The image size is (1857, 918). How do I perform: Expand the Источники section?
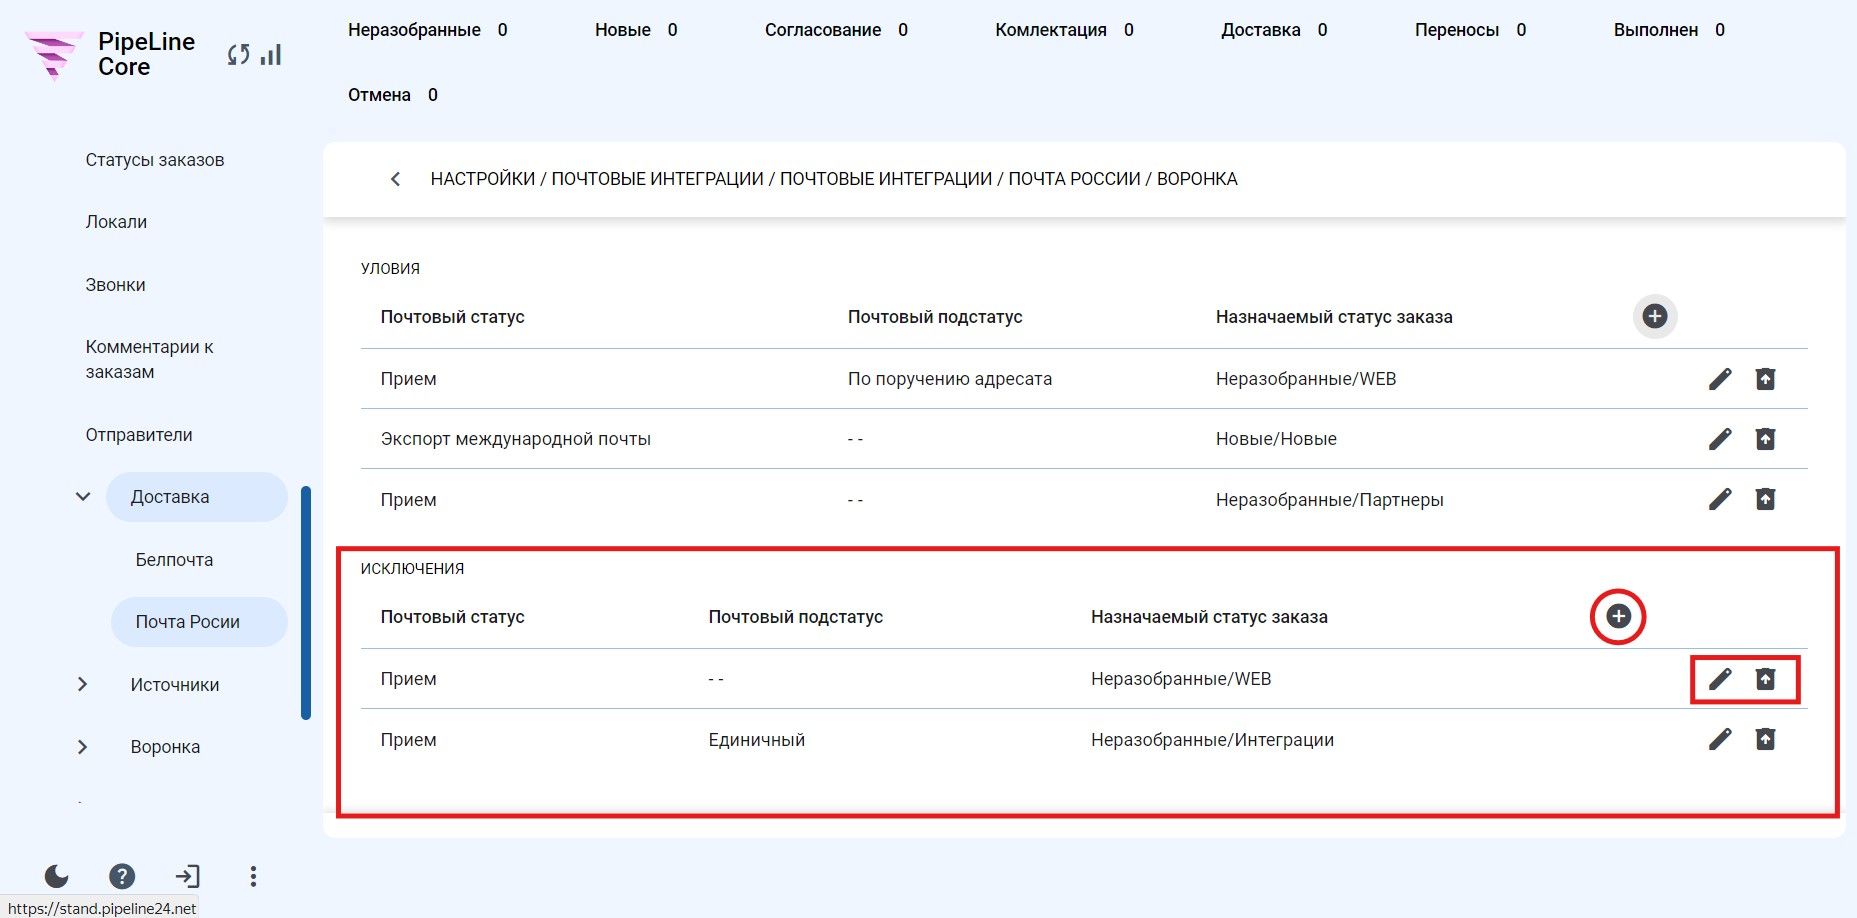(x=83, y=685)
